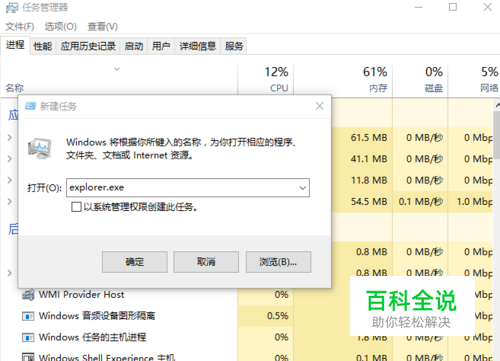Switch to the 服务 tab
Viewport: 500px width, 361px height.
coord(234,46)
